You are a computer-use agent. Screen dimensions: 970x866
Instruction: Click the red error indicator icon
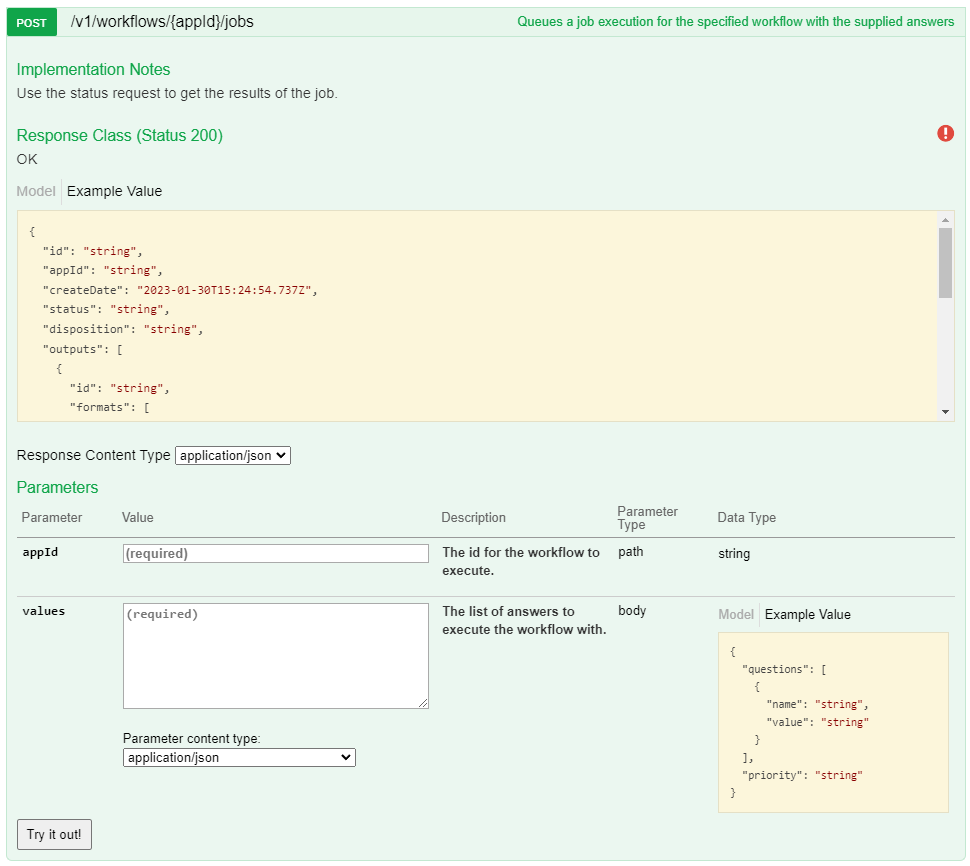[945, 133]
